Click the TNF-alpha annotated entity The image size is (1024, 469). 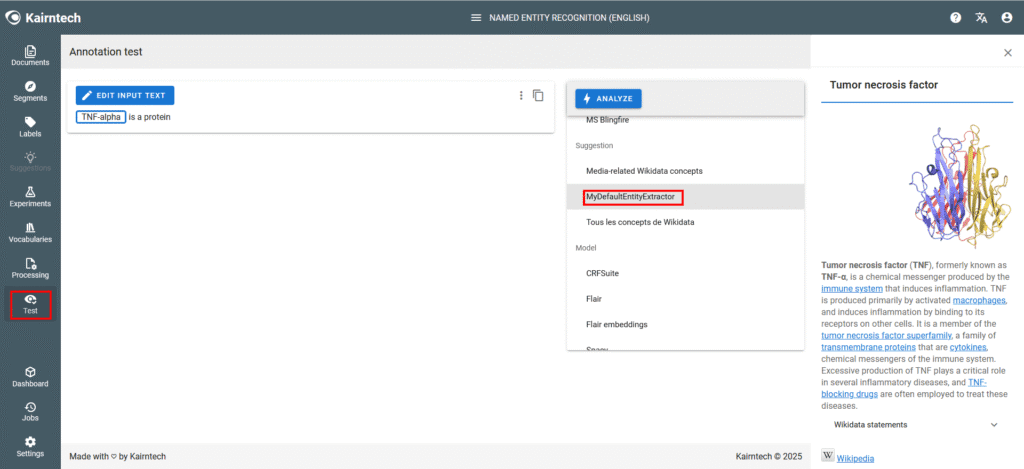pyautogui.click(x=101, y=117)
